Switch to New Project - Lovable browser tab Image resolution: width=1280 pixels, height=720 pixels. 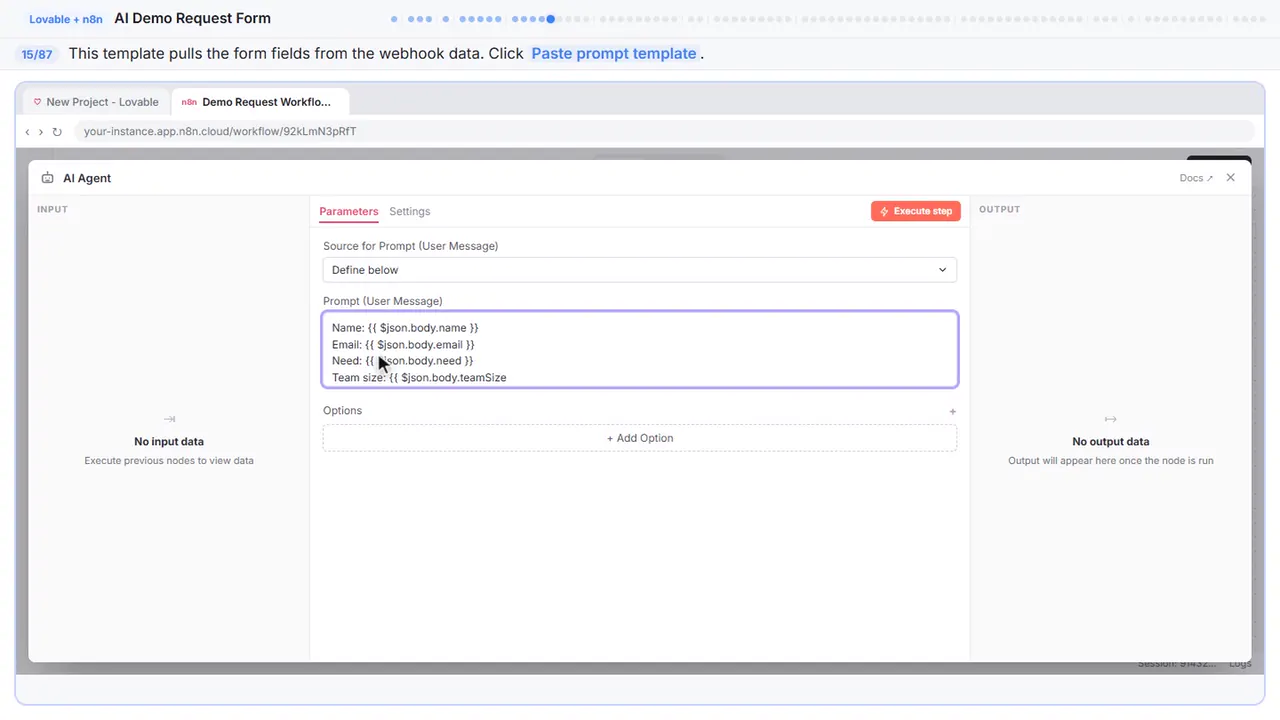coord(96,102)
